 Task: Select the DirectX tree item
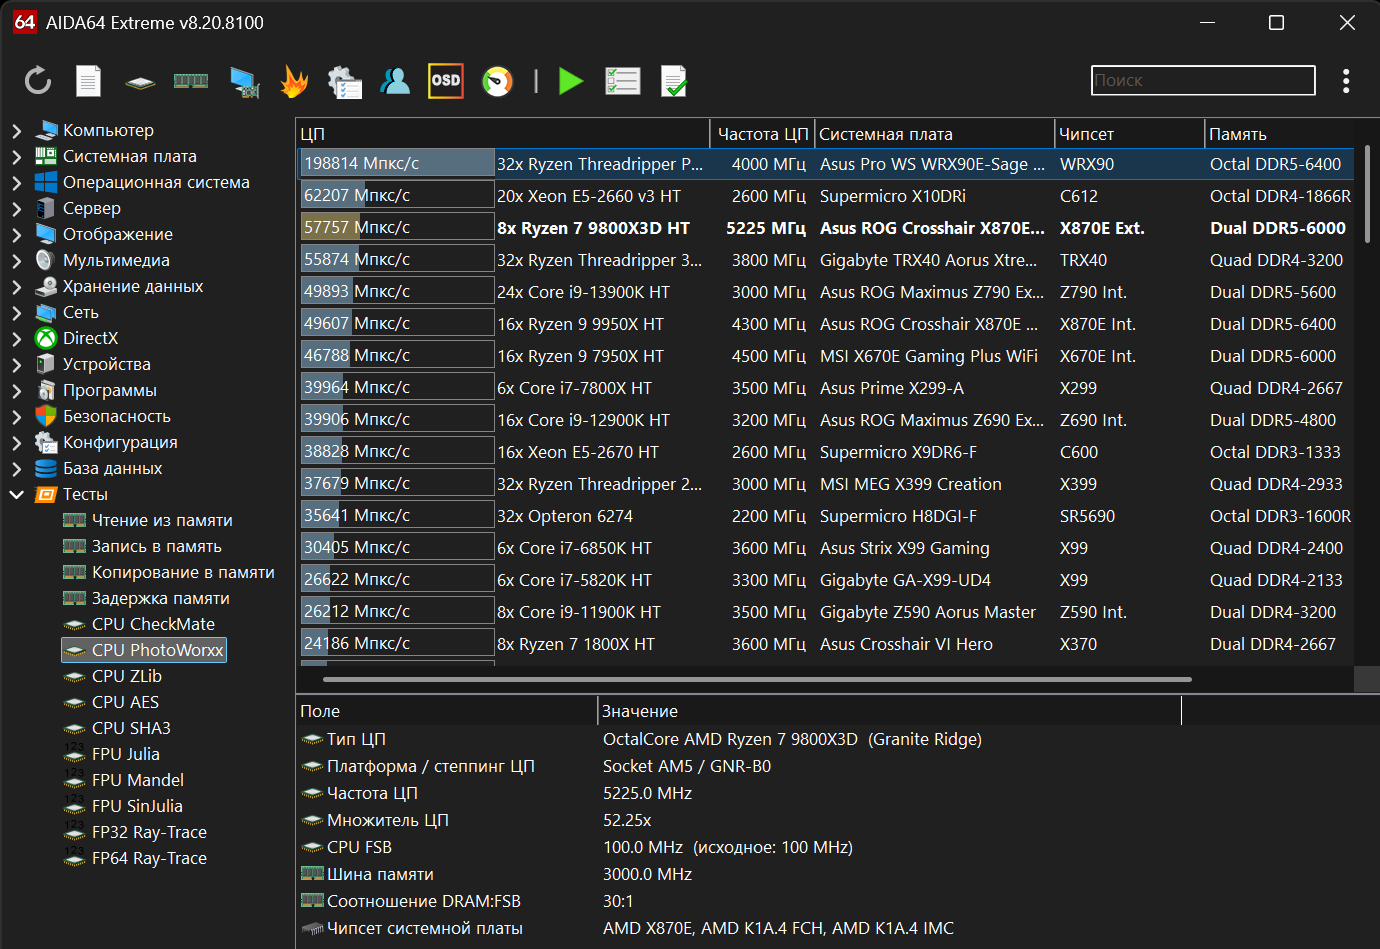point(90,338)
